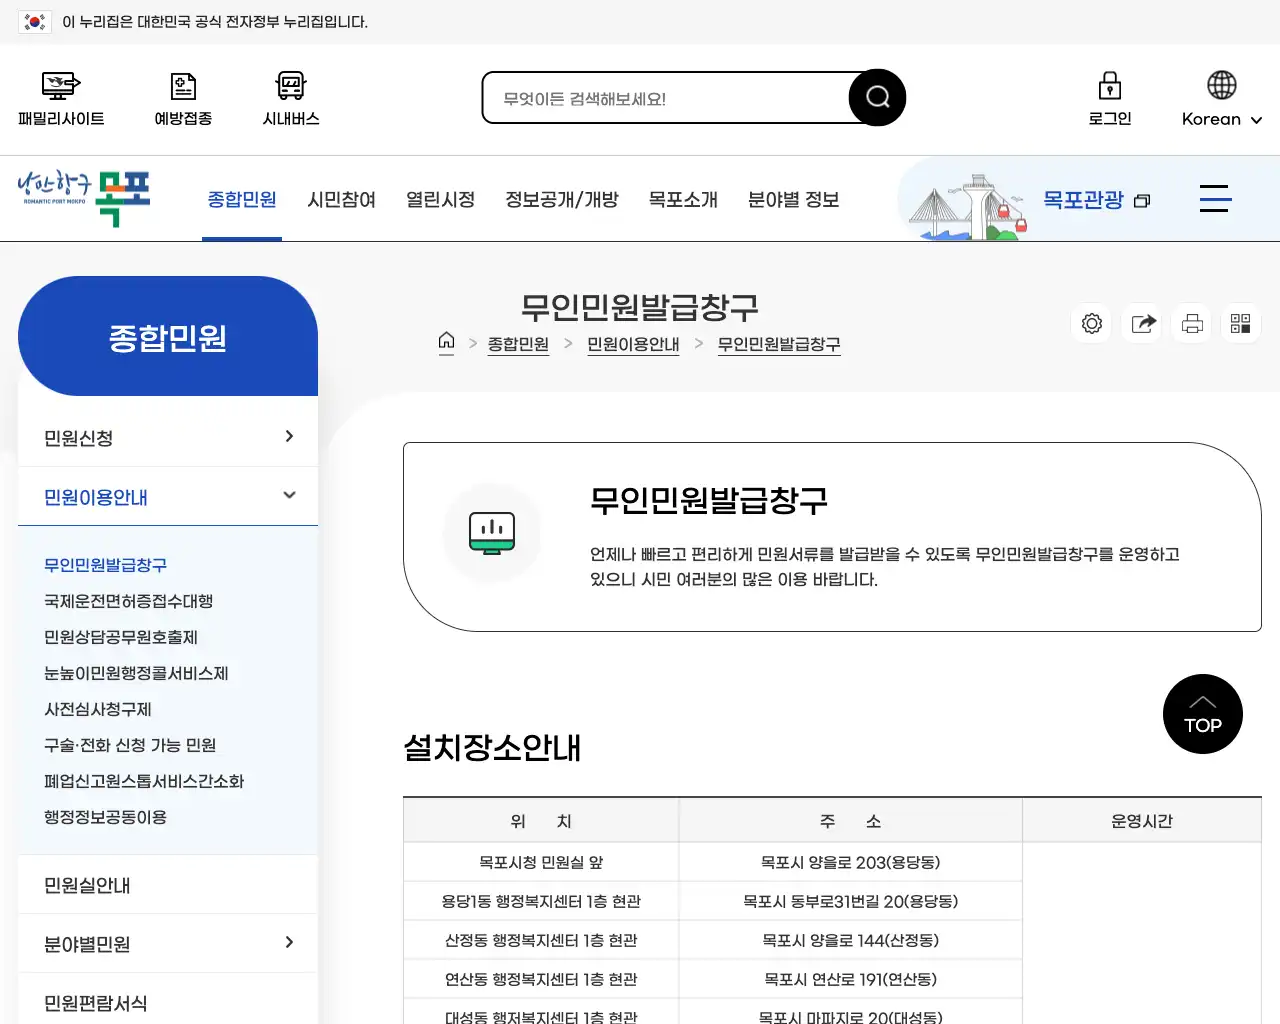Screen dimensions: 1280x1024
Task: Click the 로그인 lock icon
Action: (1109, 97)
